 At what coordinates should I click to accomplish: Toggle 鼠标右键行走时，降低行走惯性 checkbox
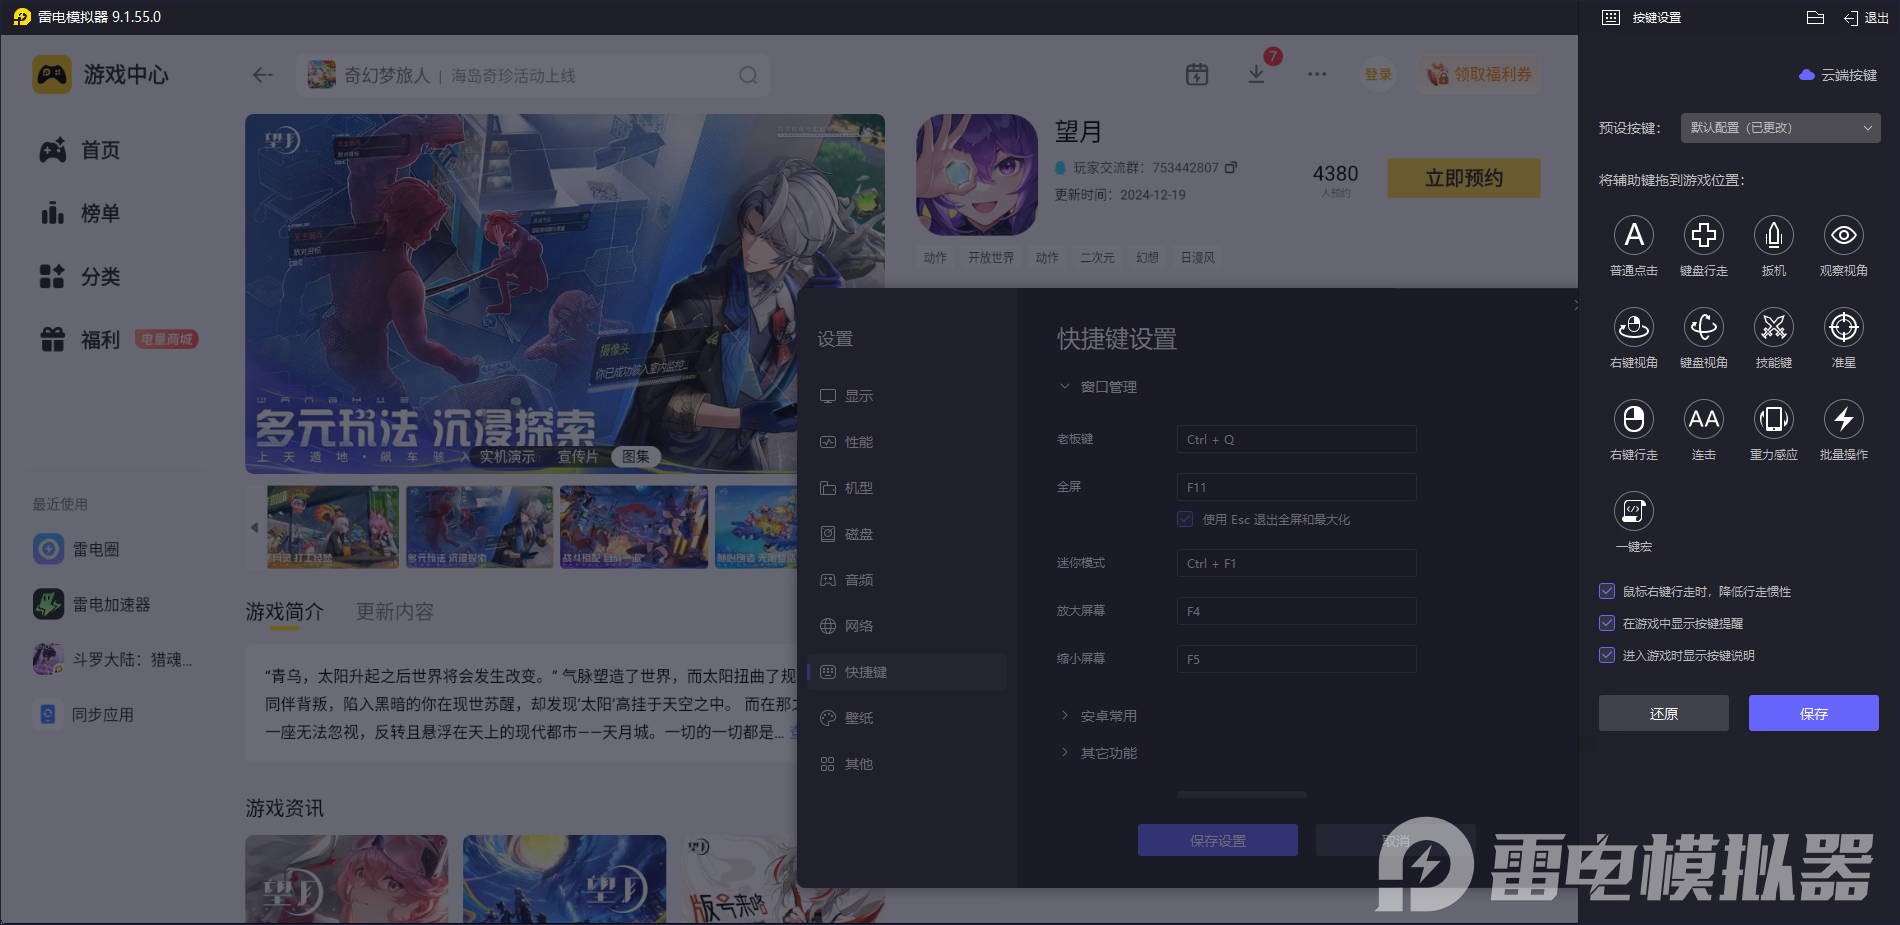pyautogui.click(x=1607, y=591)
